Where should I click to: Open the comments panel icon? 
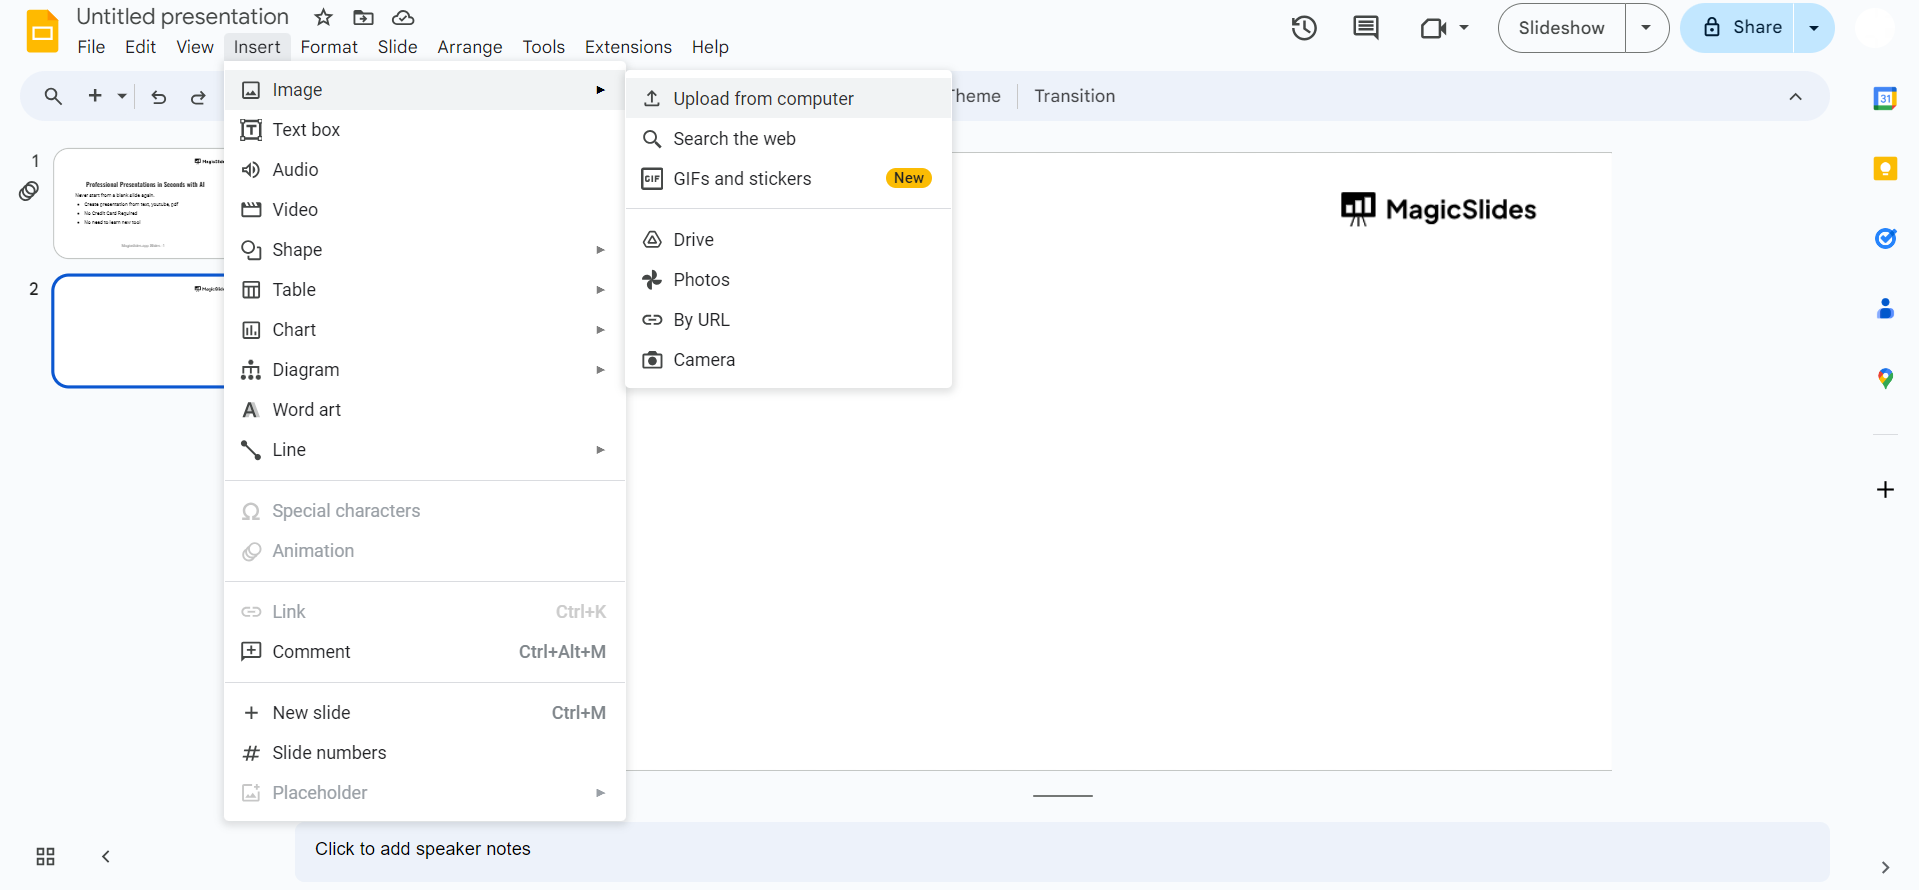coord(1365,28)
